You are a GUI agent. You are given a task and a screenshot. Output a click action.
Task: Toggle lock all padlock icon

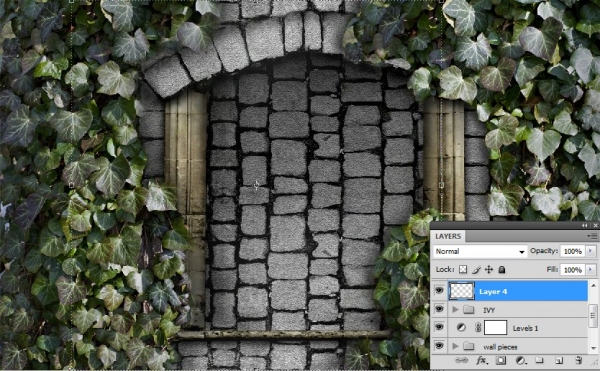pos(502,270)
